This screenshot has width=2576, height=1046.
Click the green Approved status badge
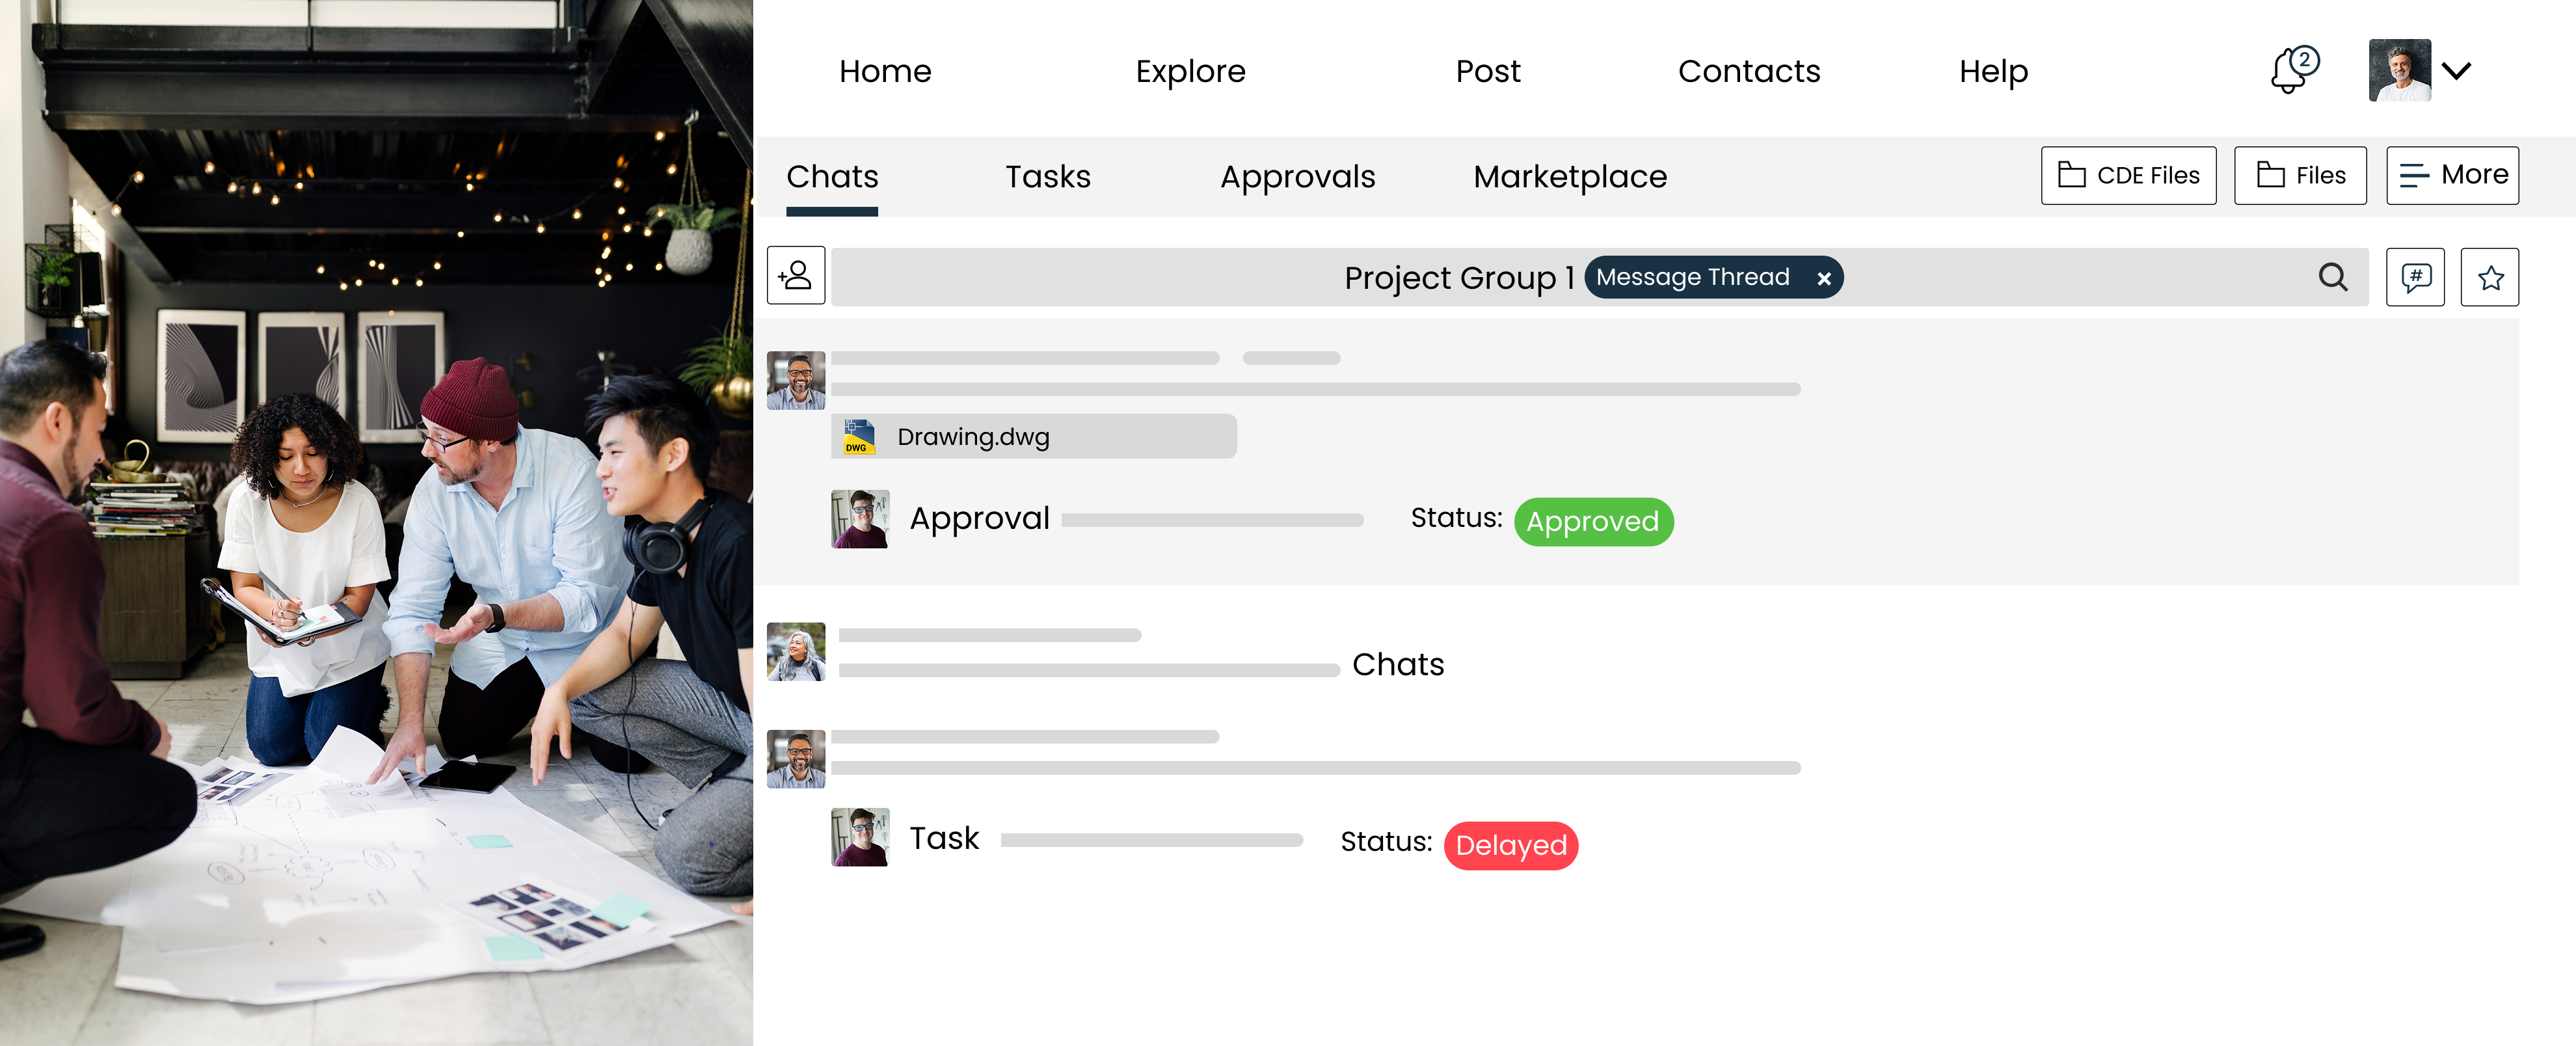(1593, 522)
